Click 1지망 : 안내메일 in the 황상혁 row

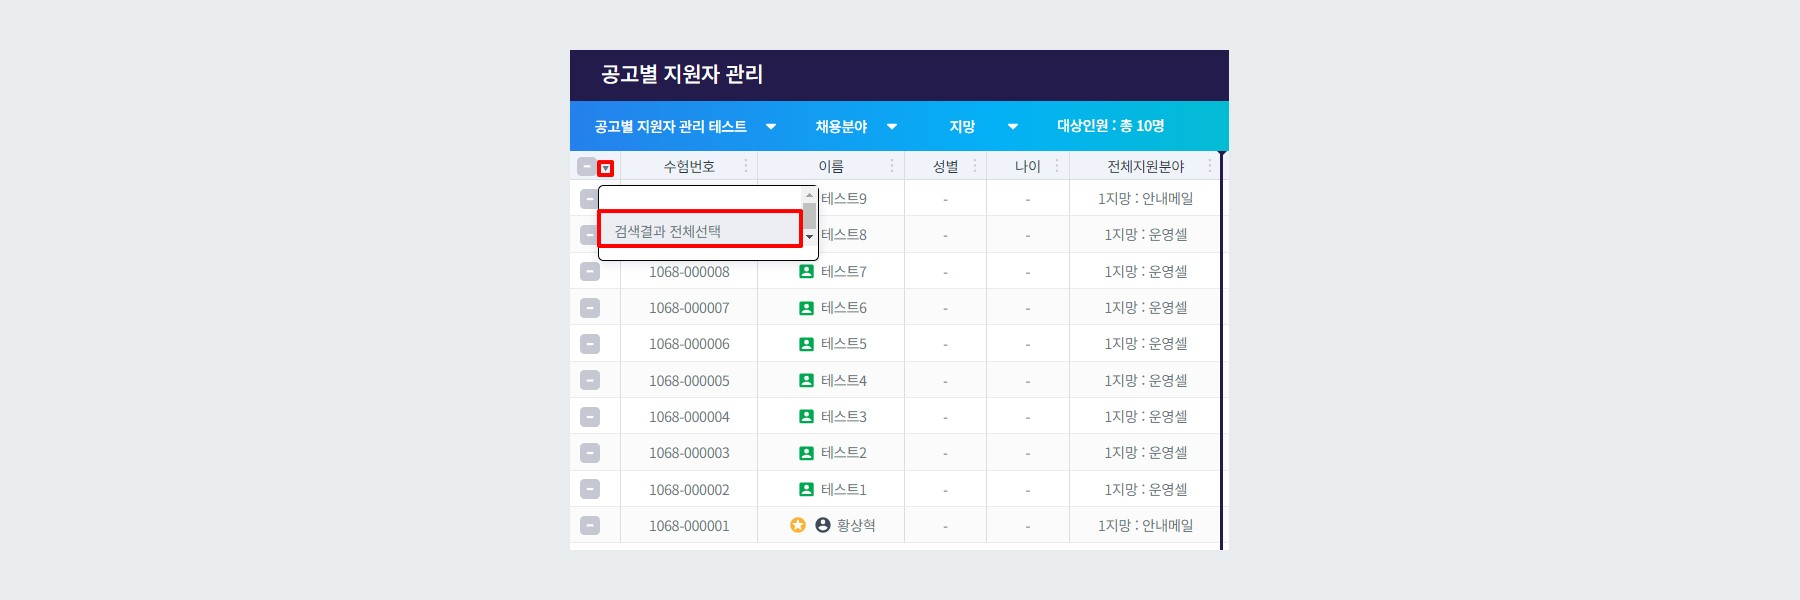[1146, 525]
